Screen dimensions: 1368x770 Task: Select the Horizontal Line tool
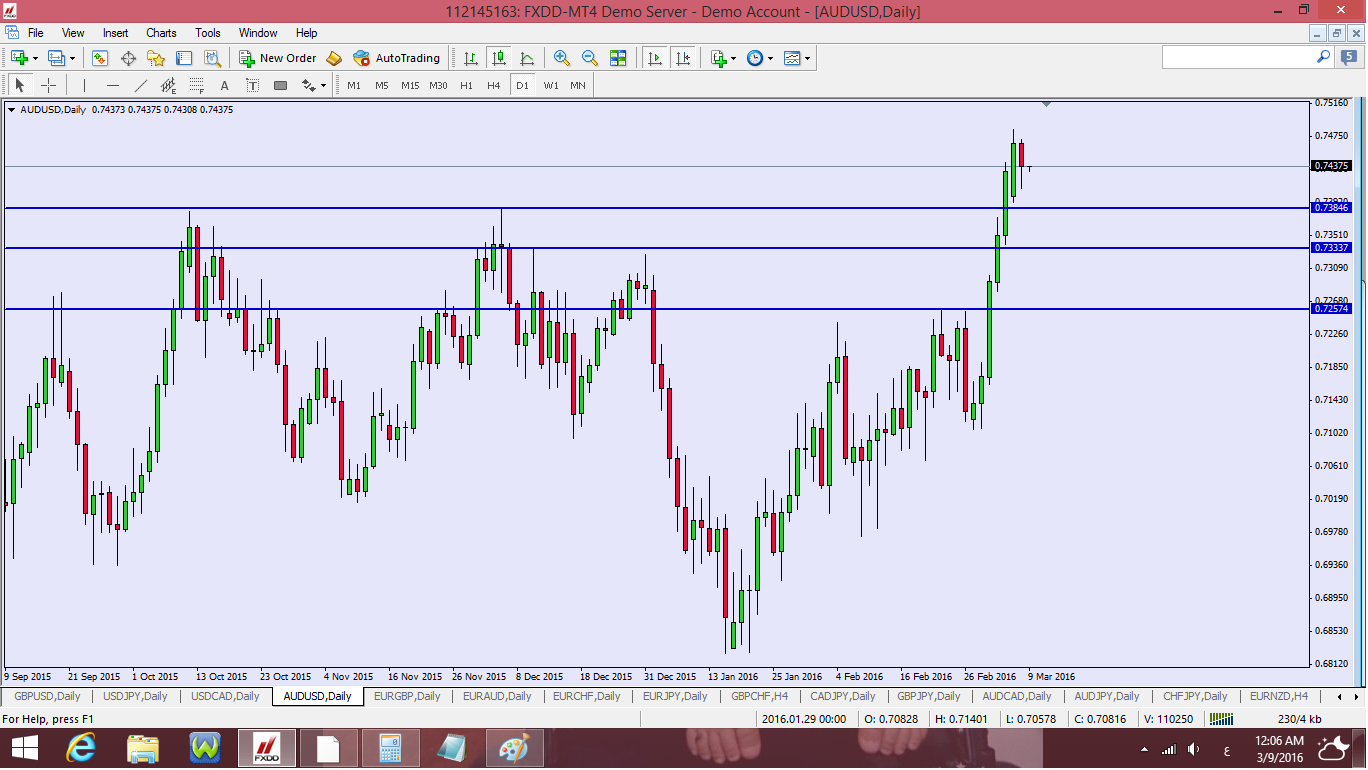(112, 85)
